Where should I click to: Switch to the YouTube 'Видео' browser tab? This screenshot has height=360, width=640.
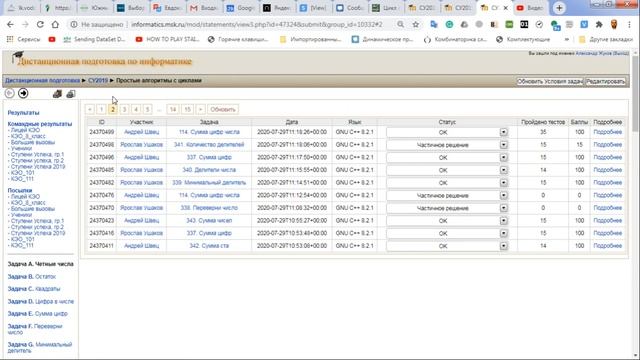[x=529, y=8]
